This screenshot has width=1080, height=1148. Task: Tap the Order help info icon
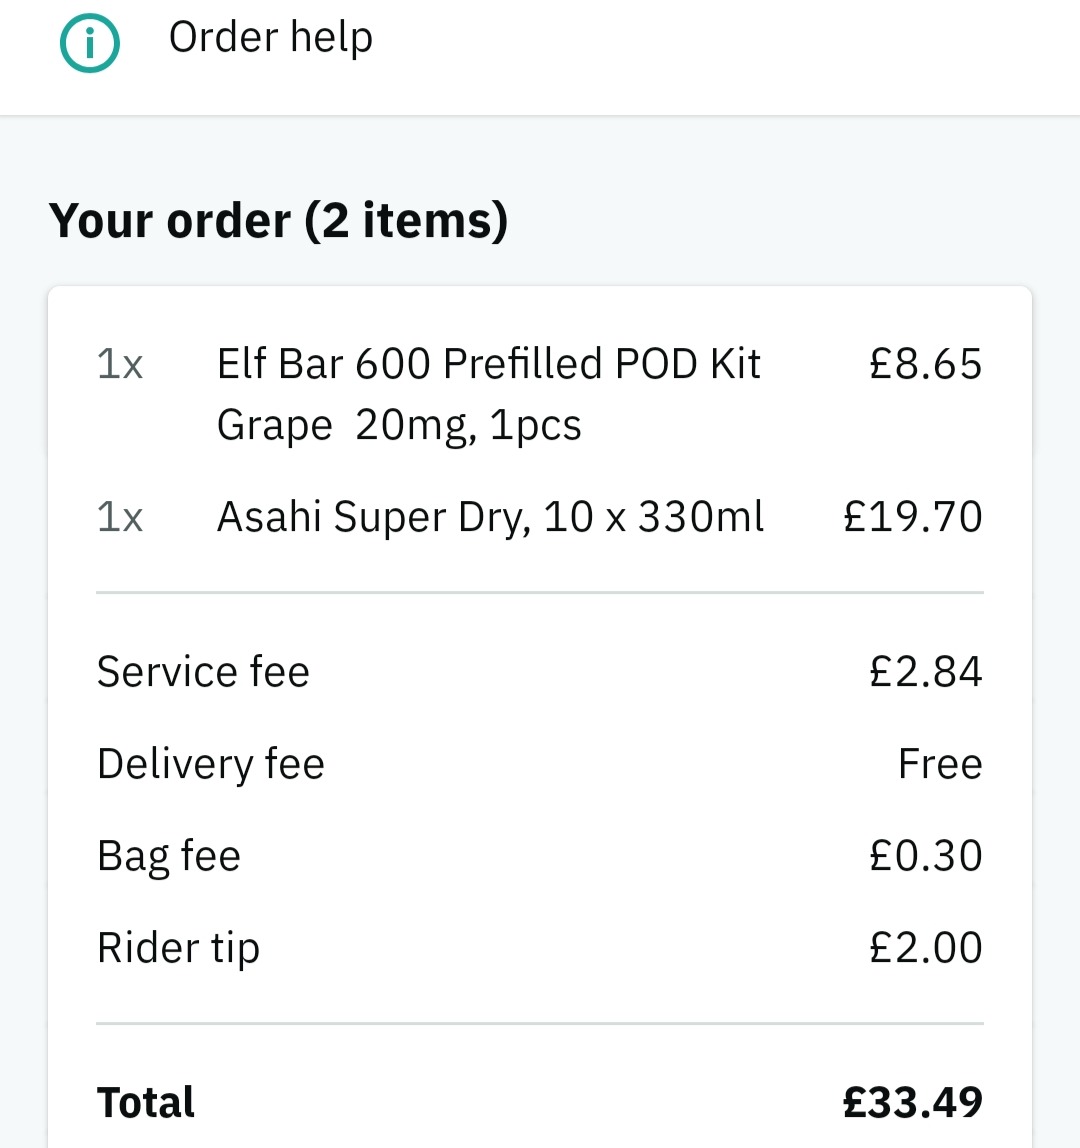click(x=89, y=42)
